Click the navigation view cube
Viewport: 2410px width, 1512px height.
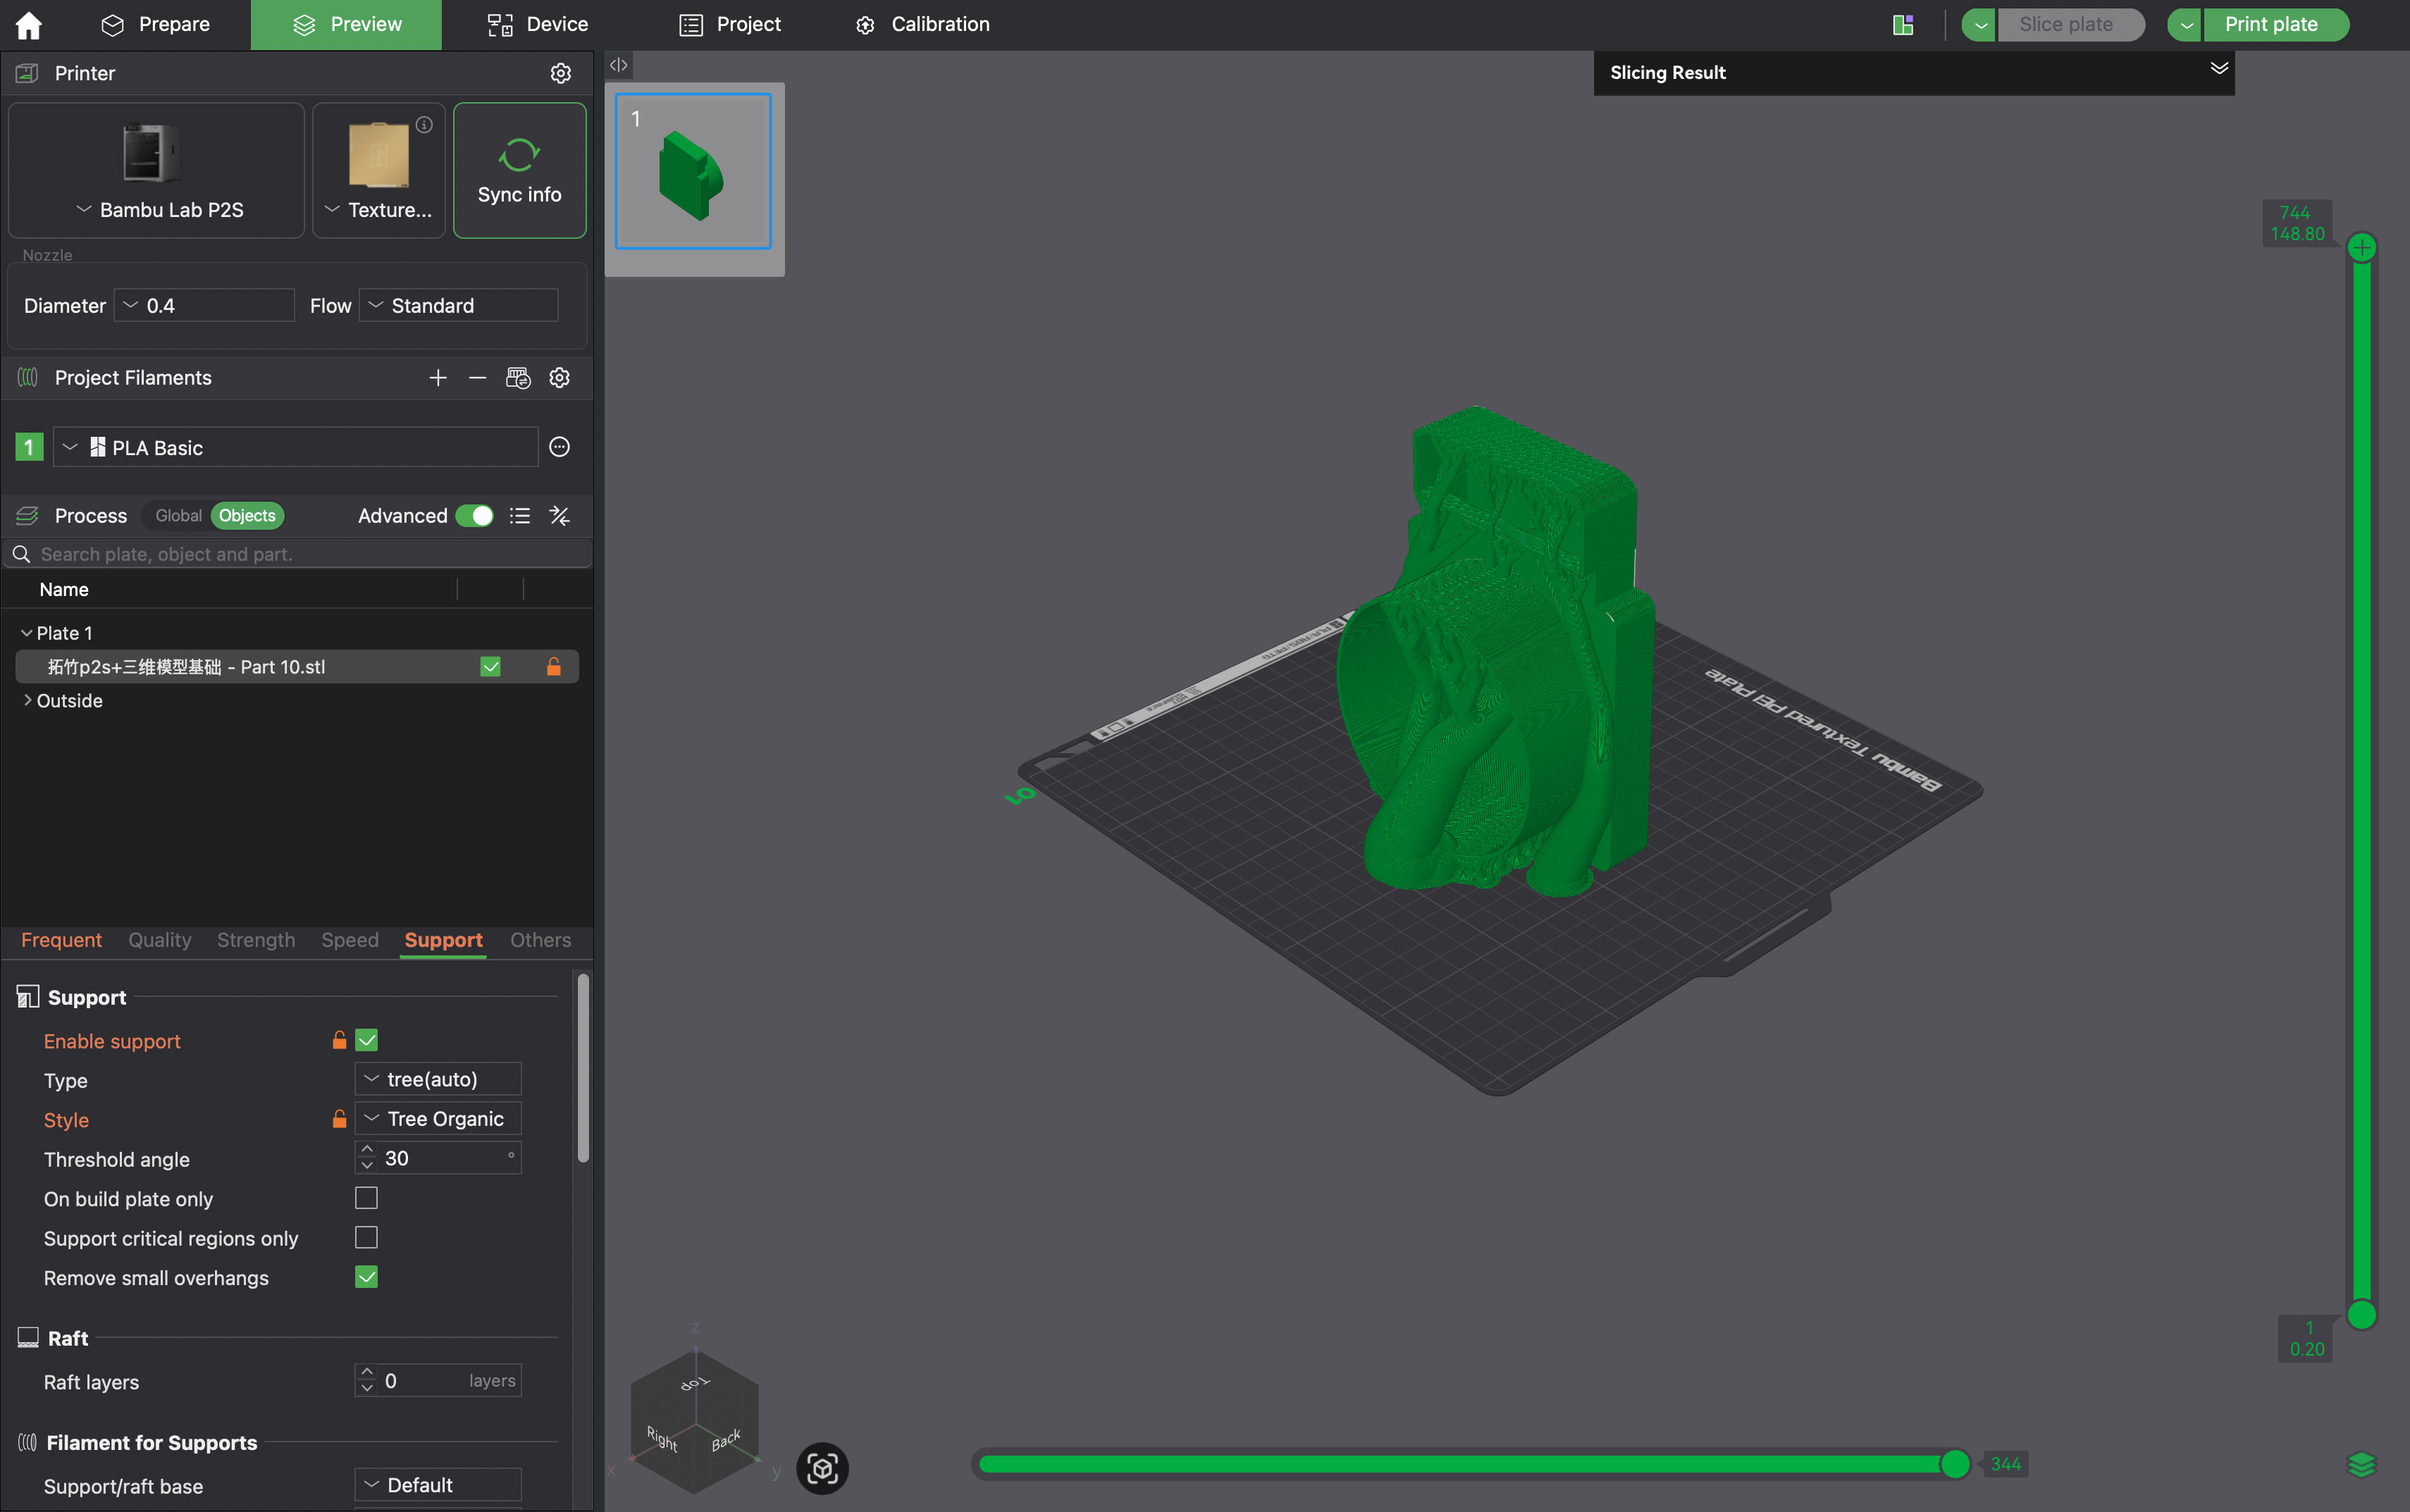tap(695, 1421)
